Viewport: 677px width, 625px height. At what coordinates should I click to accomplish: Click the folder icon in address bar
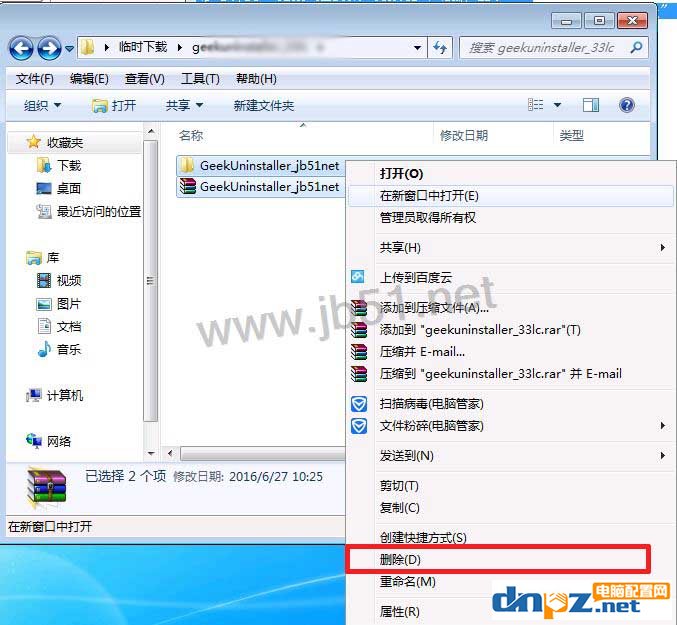point(87,47)
